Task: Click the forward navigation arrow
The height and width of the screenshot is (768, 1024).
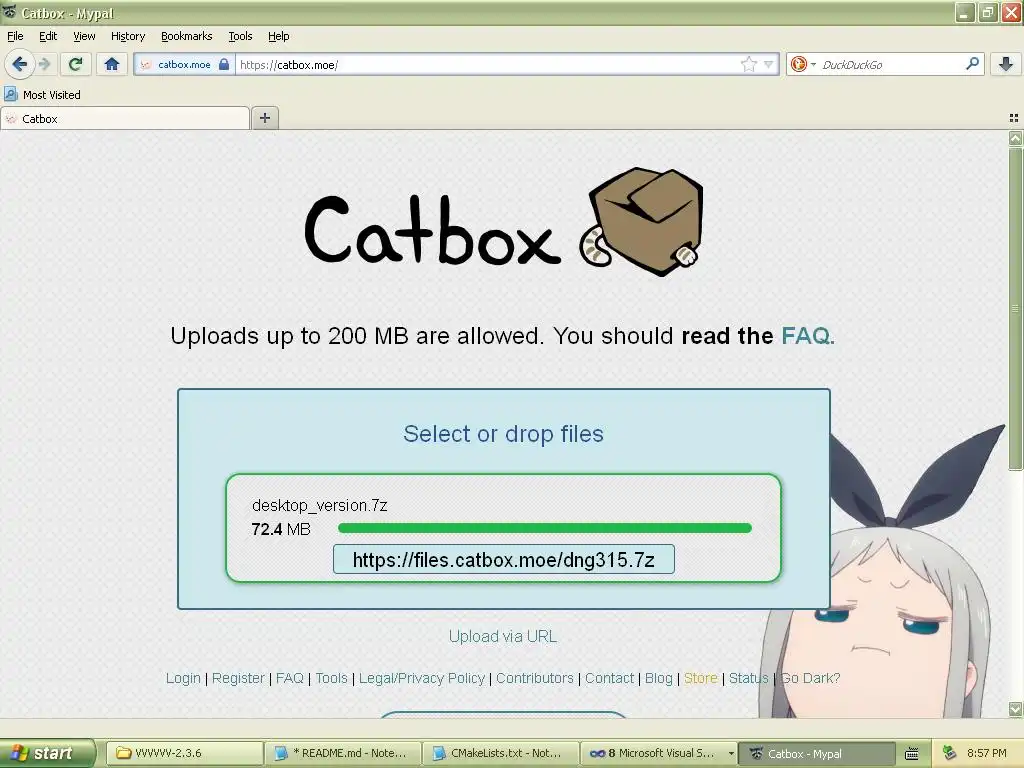Action: pyautogui.click(x=44, y=64)
